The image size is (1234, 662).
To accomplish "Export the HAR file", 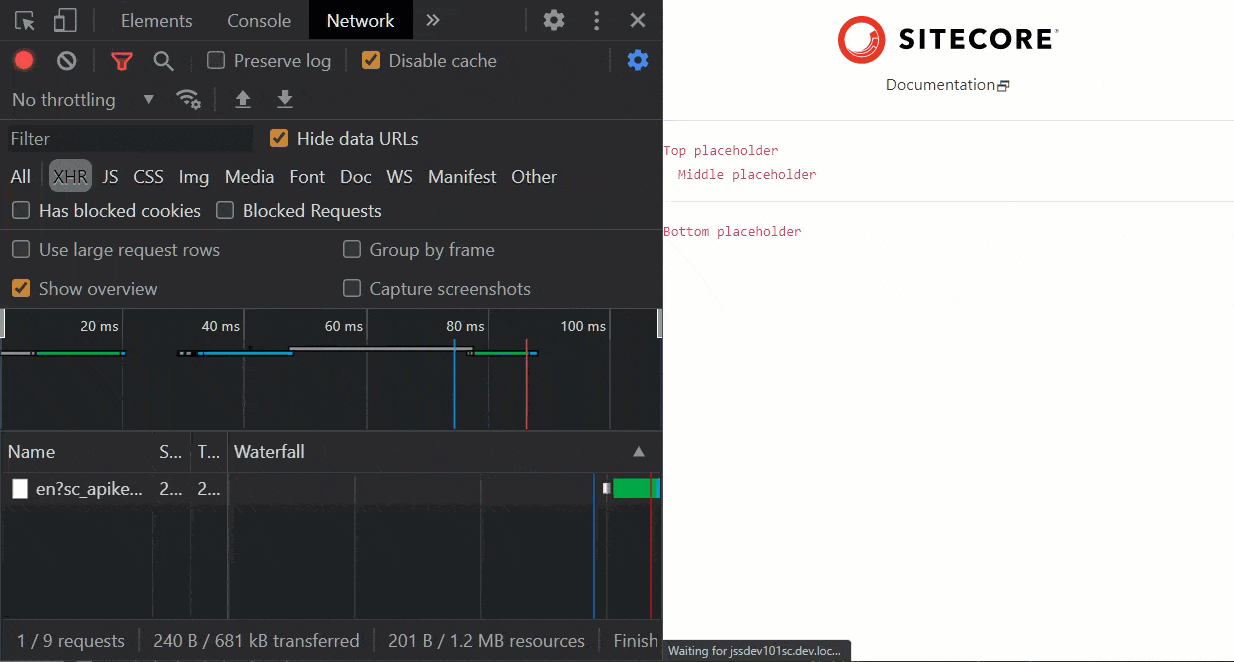I will point(284,100).
